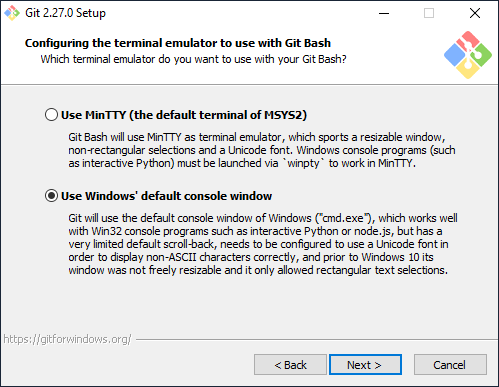Viewport: 499px width, 387px height.
Task: Click the "Use MinTTY (the default terminal of MSYS2)" label
Action: pos(184,115)
